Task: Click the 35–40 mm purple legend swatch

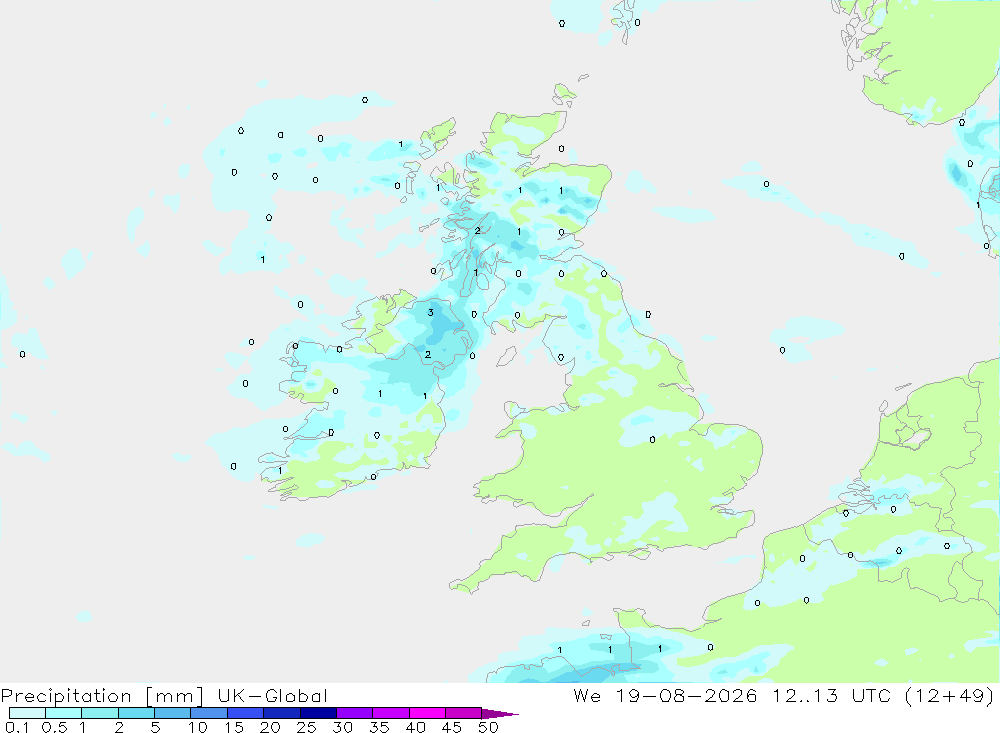Action: pyautogui.click(x=390, y=713)
